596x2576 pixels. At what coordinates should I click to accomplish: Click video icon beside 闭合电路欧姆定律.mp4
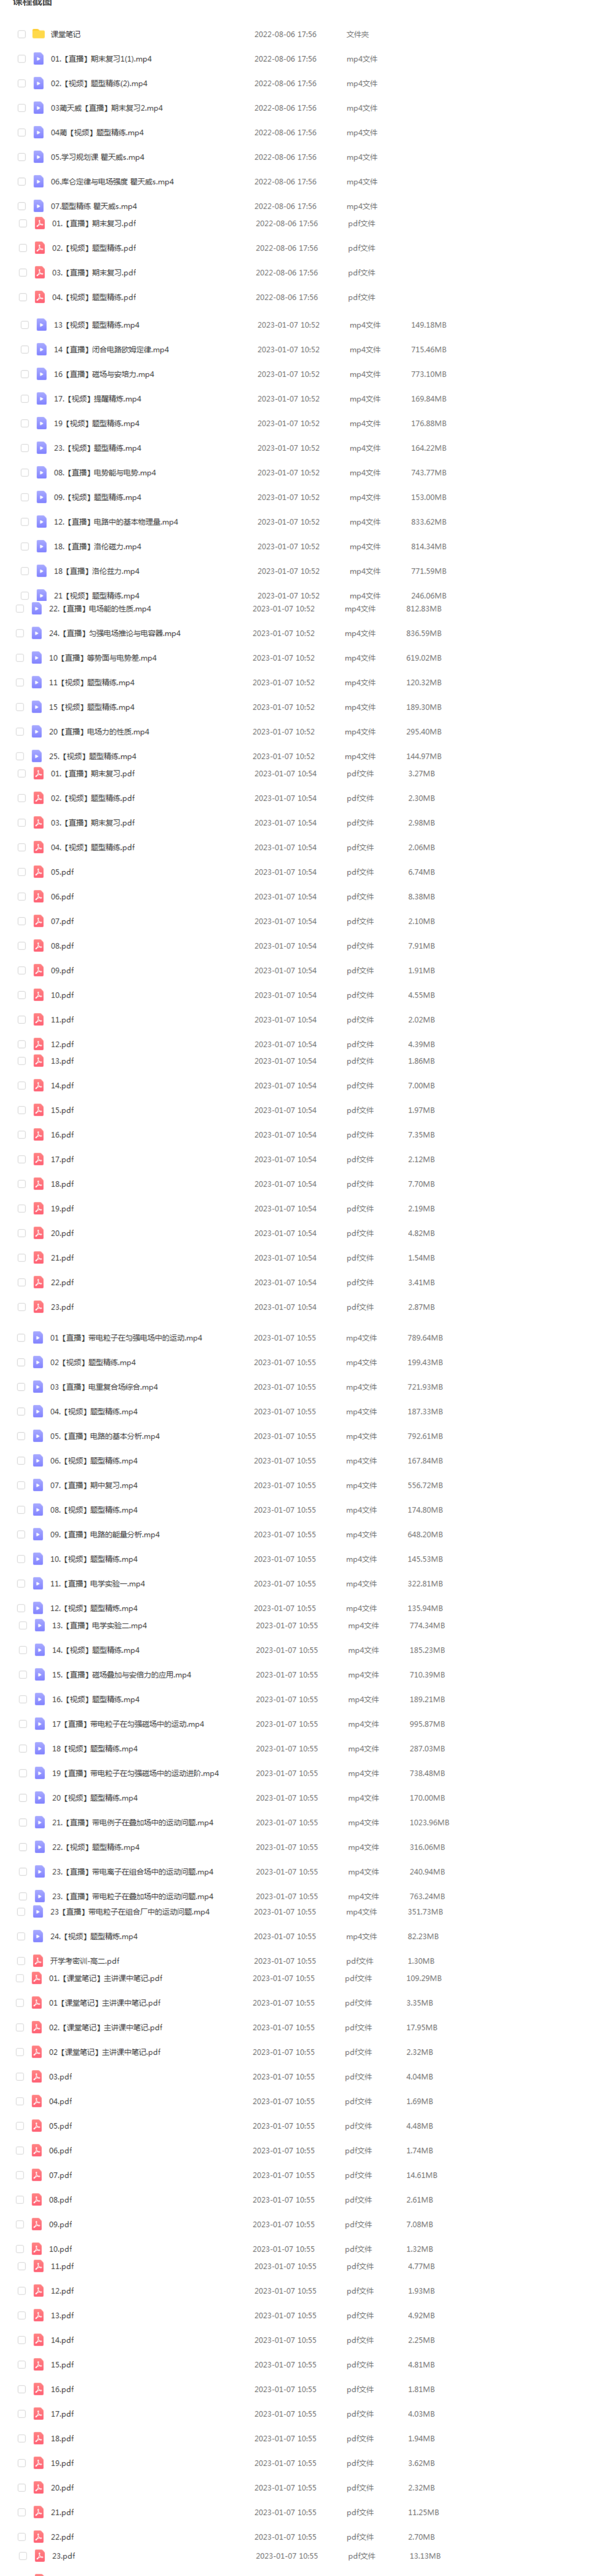tap(41, 350)
